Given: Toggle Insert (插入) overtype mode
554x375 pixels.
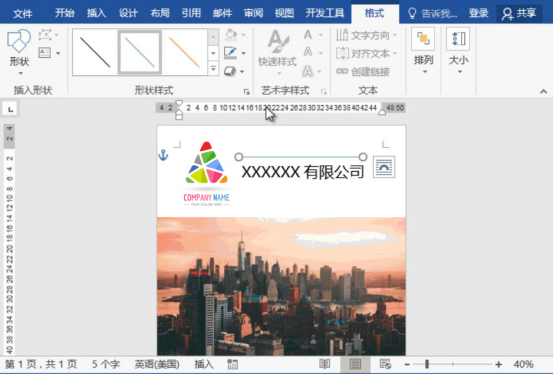Looking at the screenshot, I should (x=204, y=364).
